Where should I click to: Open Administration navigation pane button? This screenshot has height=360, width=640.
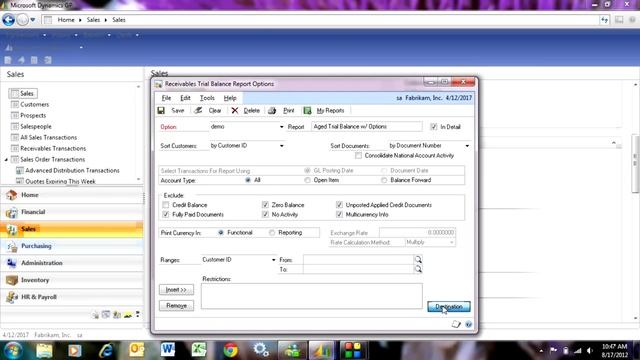point(72,263)
